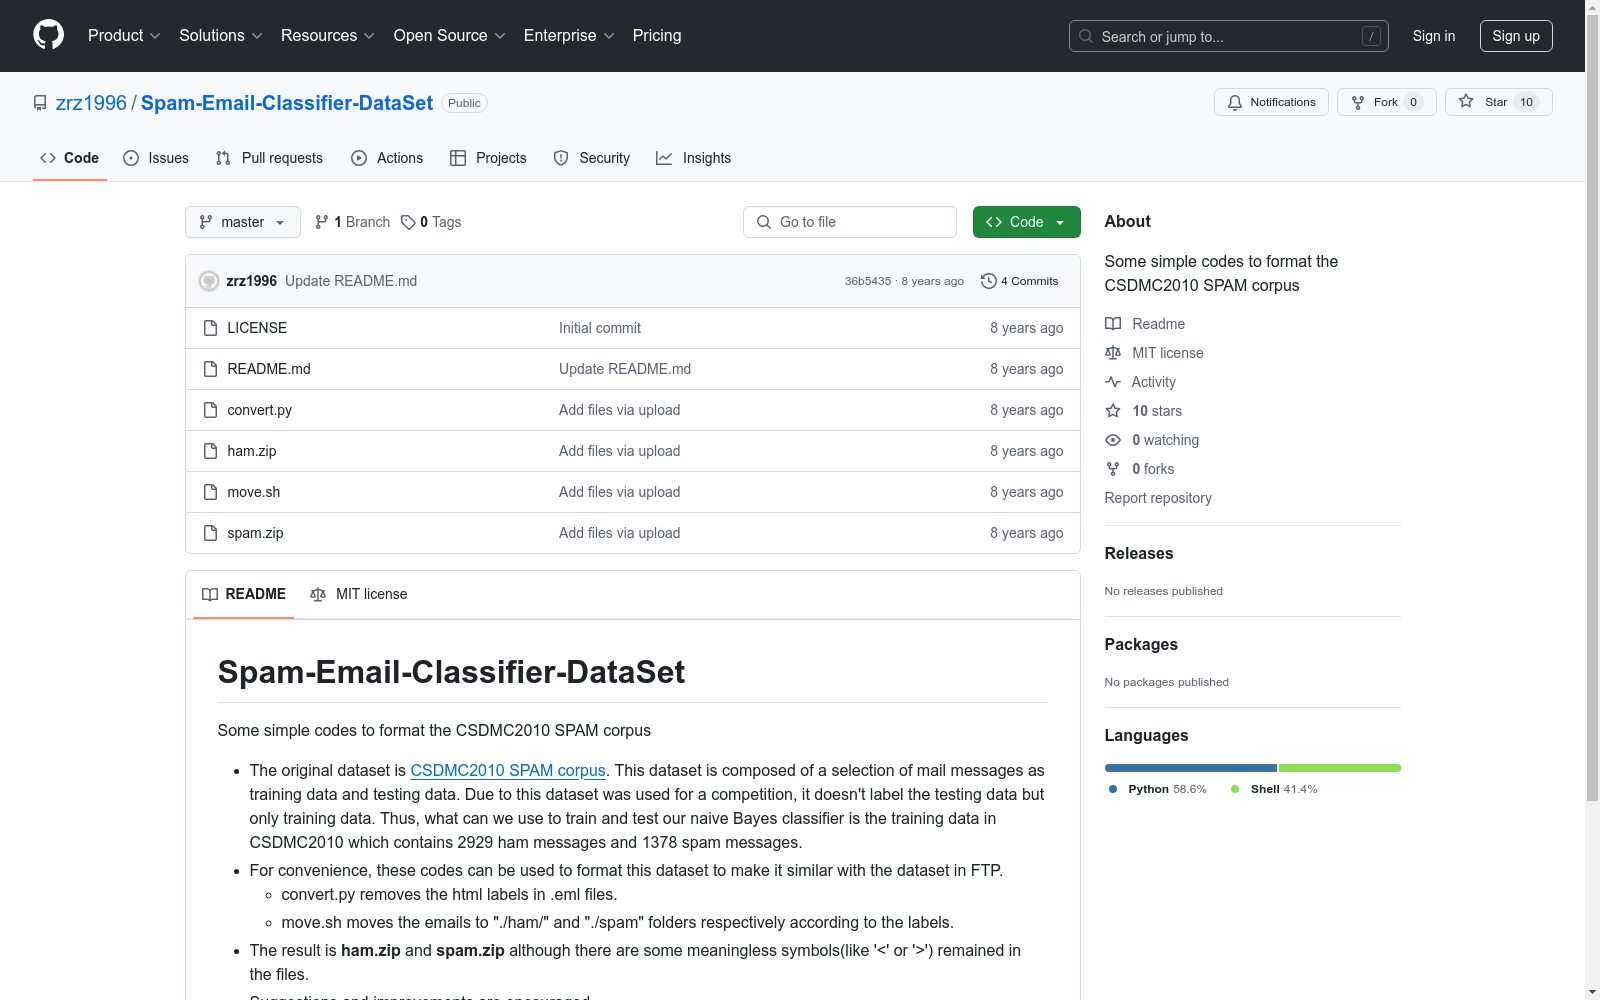This screenshot has width=1600, height=1000.
Task: Click the Star icon in the Star button
Action: [1466, 101]
